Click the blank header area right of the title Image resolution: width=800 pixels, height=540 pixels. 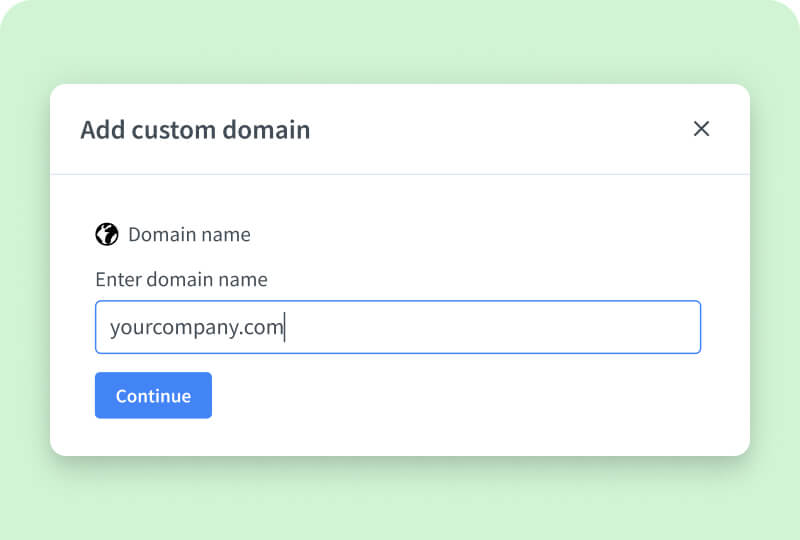coord(500,130)
